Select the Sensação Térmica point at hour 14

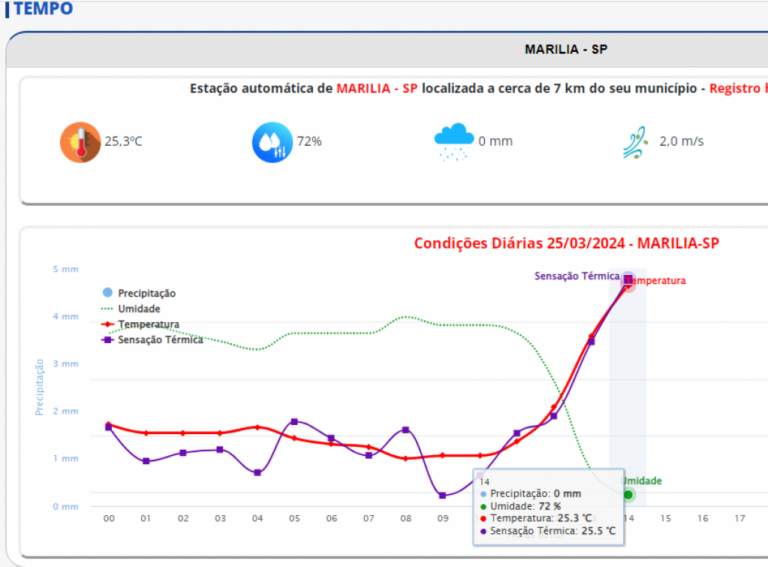628,280
